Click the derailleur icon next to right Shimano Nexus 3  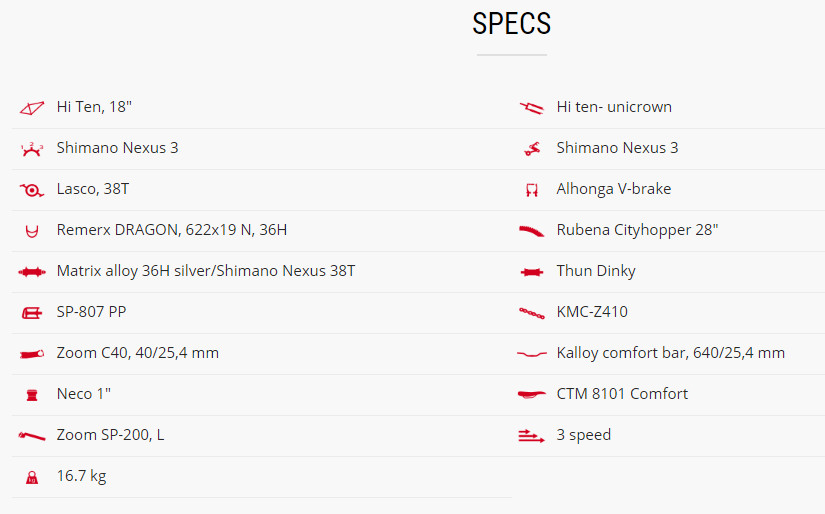[532, 149]
